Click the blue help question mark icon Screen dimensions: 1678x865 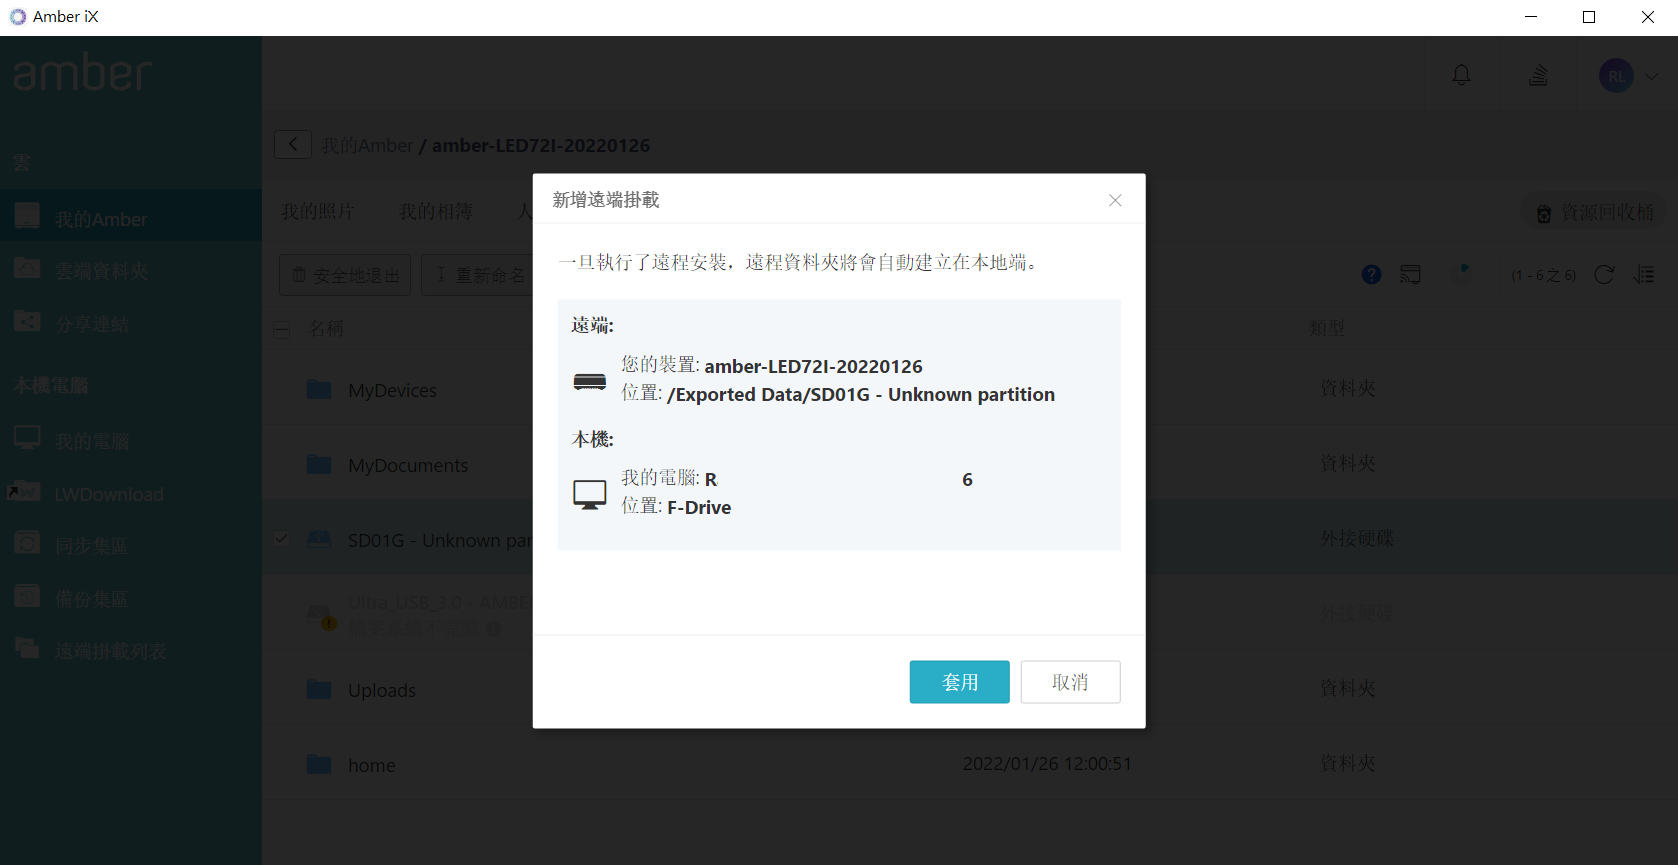click(x=1371, y=274)
